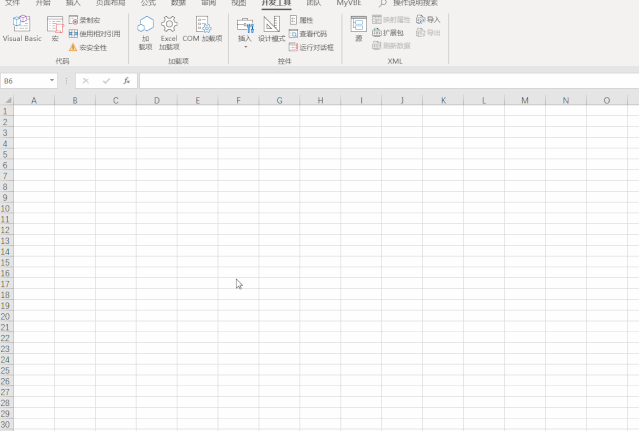639x431 pixels.
Task: Select column O header
Action: 607,100
